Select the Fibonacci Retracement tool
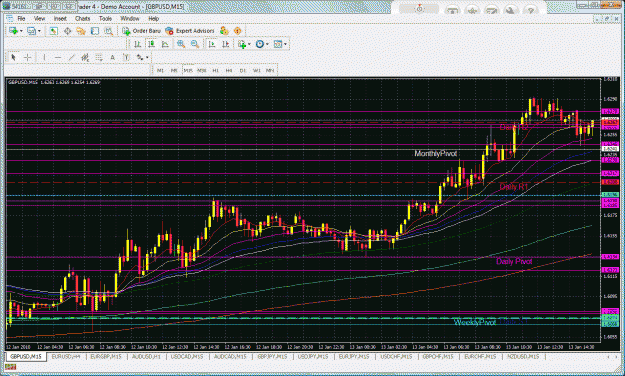 tap(98, 57)
